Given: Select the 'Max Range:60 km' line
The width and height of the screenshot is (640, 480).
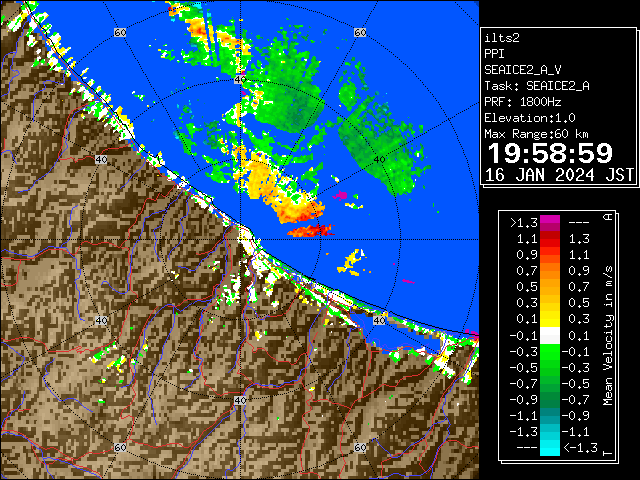Looking at the screenshot, I should coord(537,134).
